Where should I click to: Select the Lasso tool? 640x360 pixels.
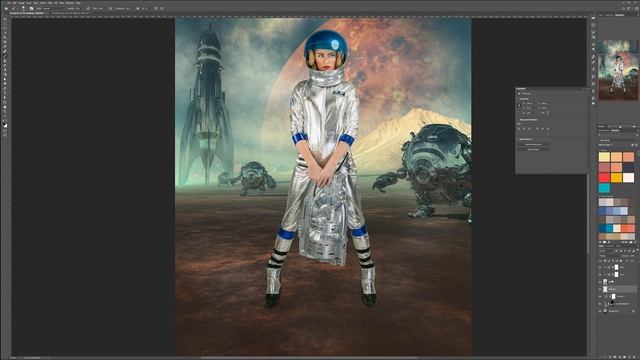pos(5,28)
